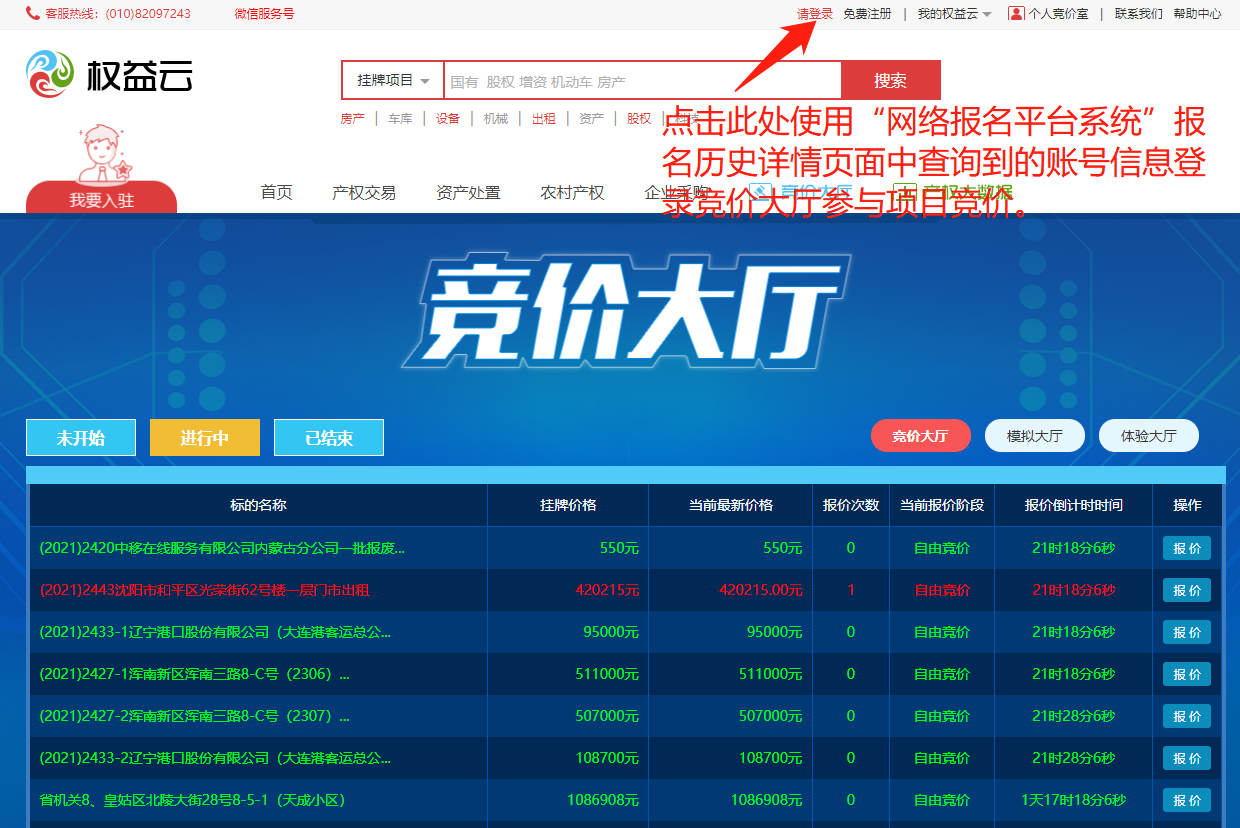Open the 我的权益云 dropdown menu
Viewport: 1240px width, 828px height.
(x=954, y=14)
